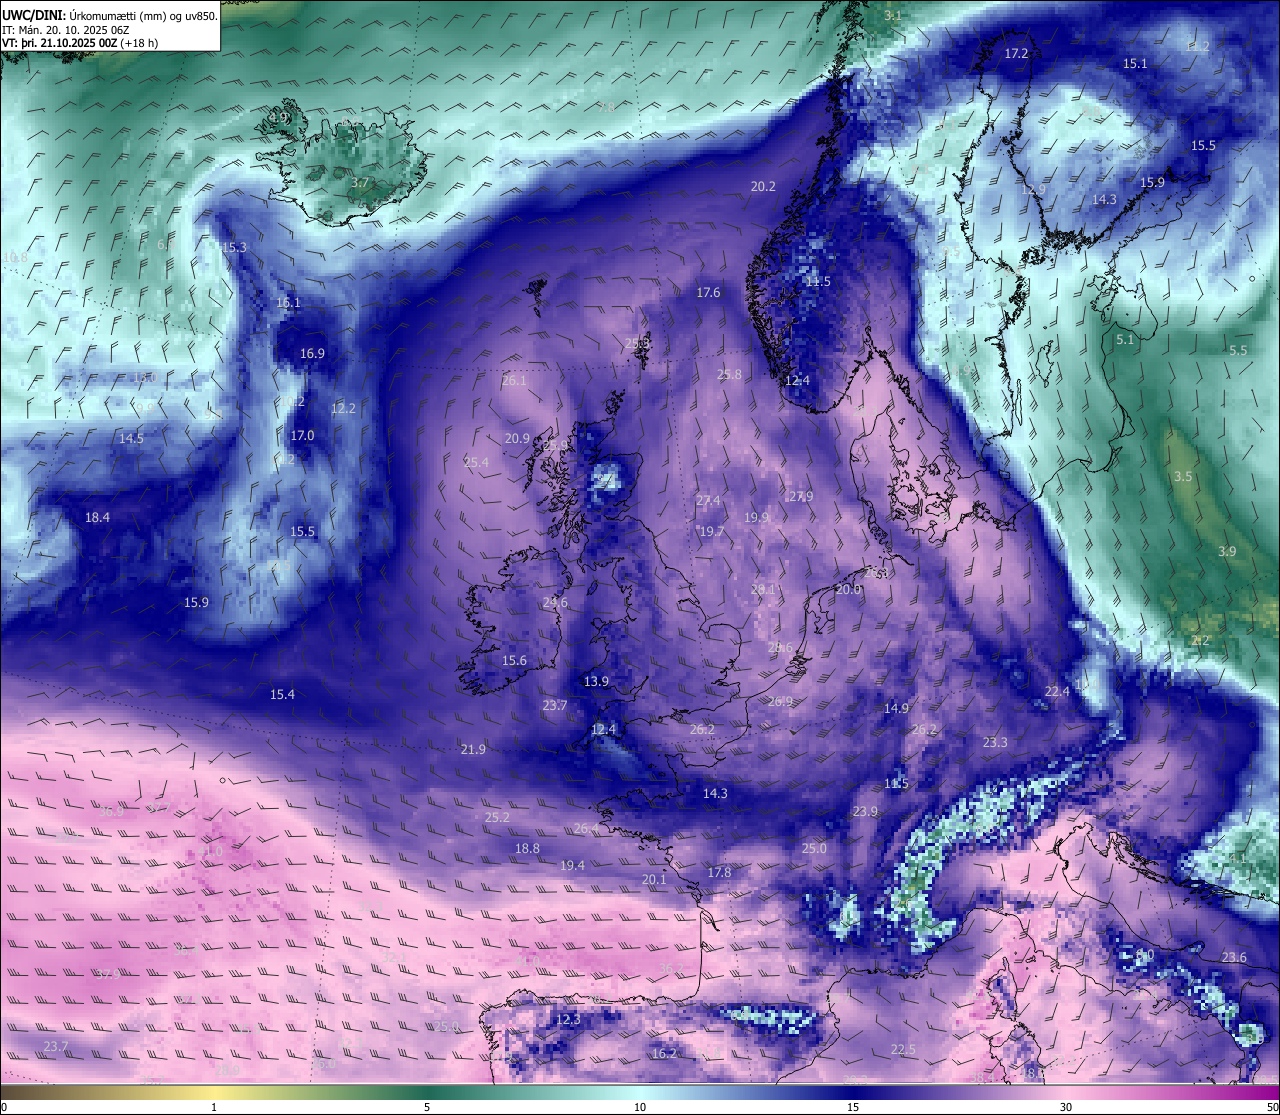Image resolution: width=1280 pixels, height=1115 pixels.
Task: Click the 14.5 value on the map
Action: coord(131,438)
